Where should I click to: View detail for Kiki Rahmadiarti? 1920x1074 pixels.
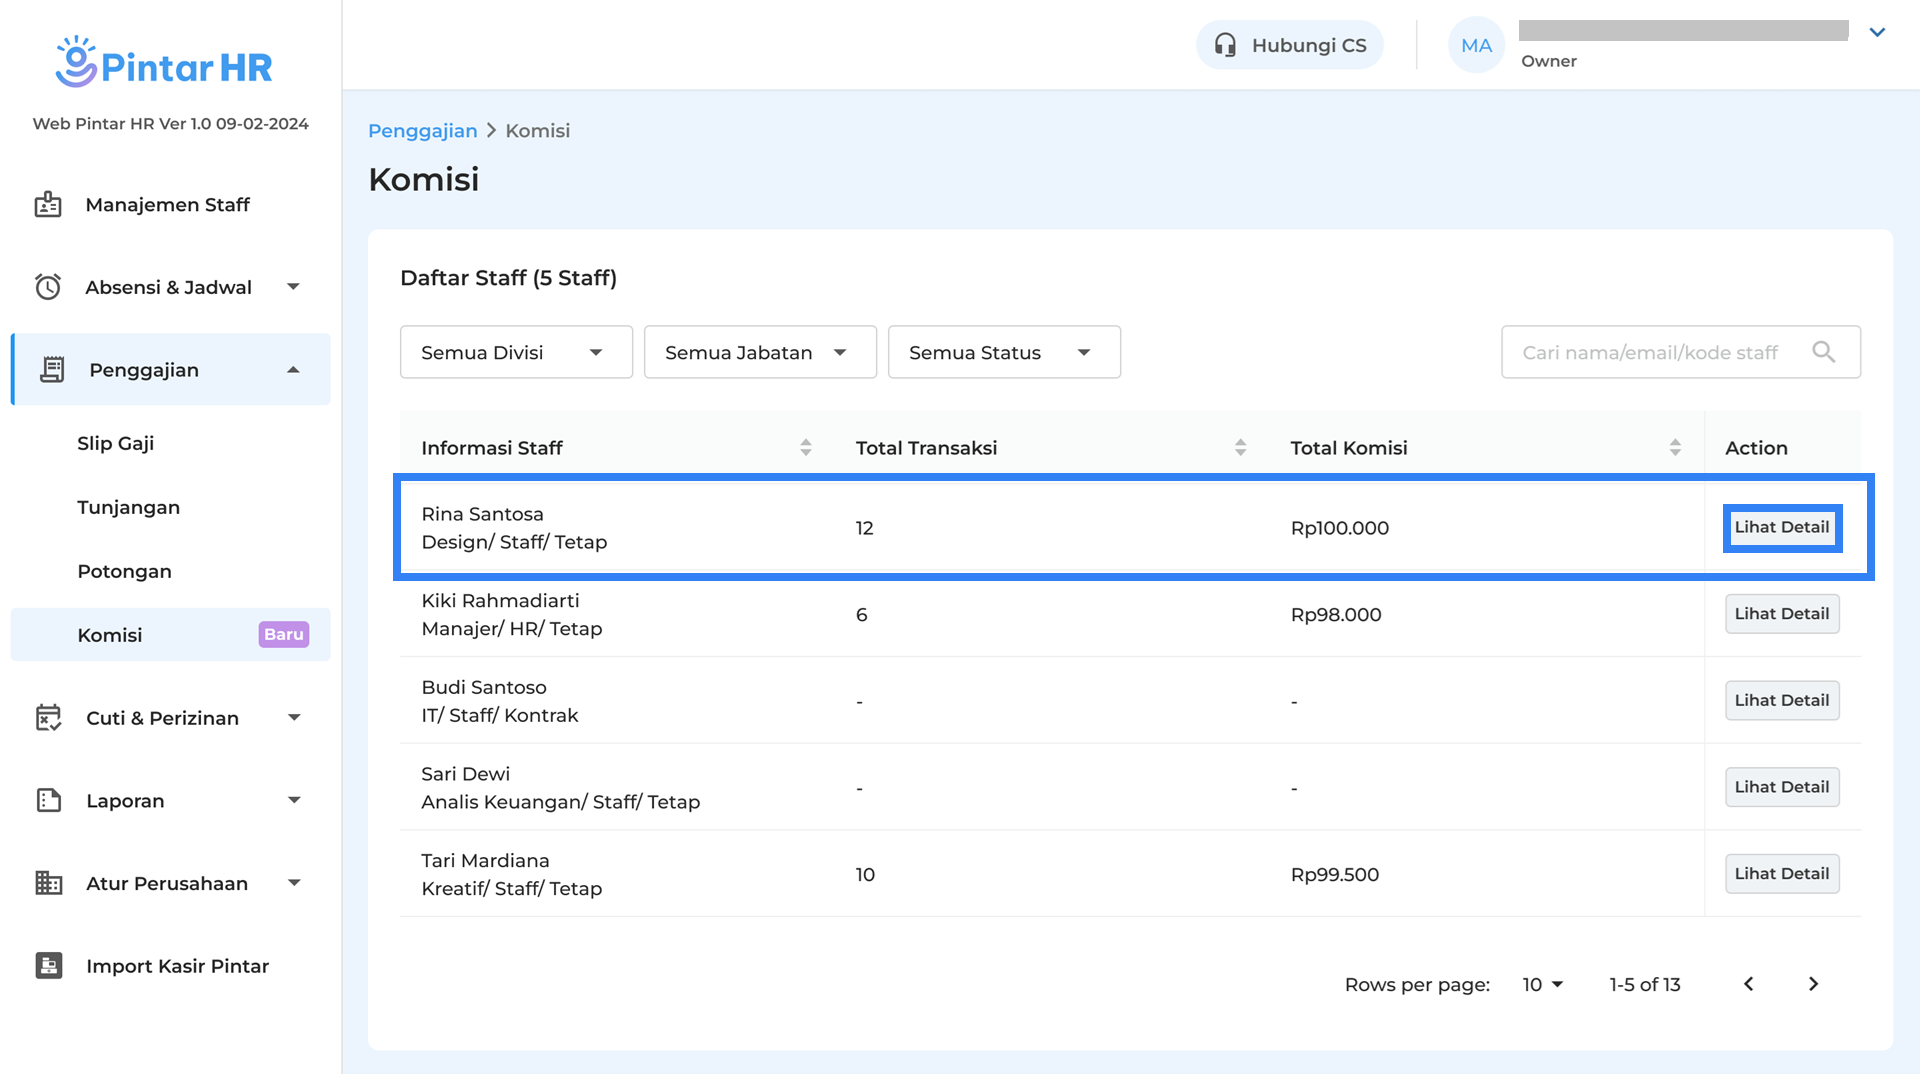1781,614
